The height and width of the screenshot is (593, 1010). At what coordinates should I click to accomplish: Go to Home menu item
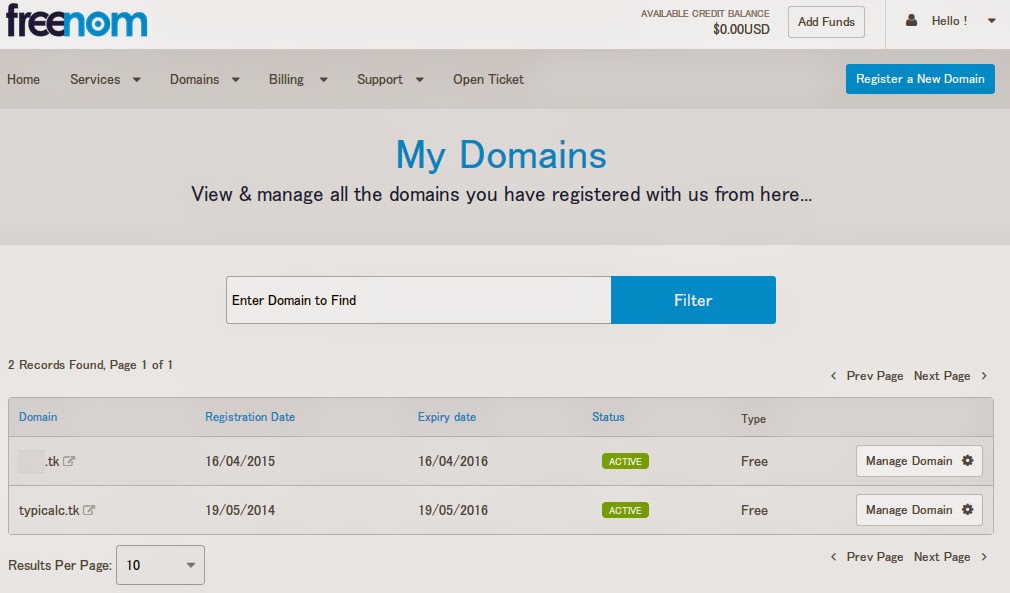pyautogui.click(x=23, y=79)
